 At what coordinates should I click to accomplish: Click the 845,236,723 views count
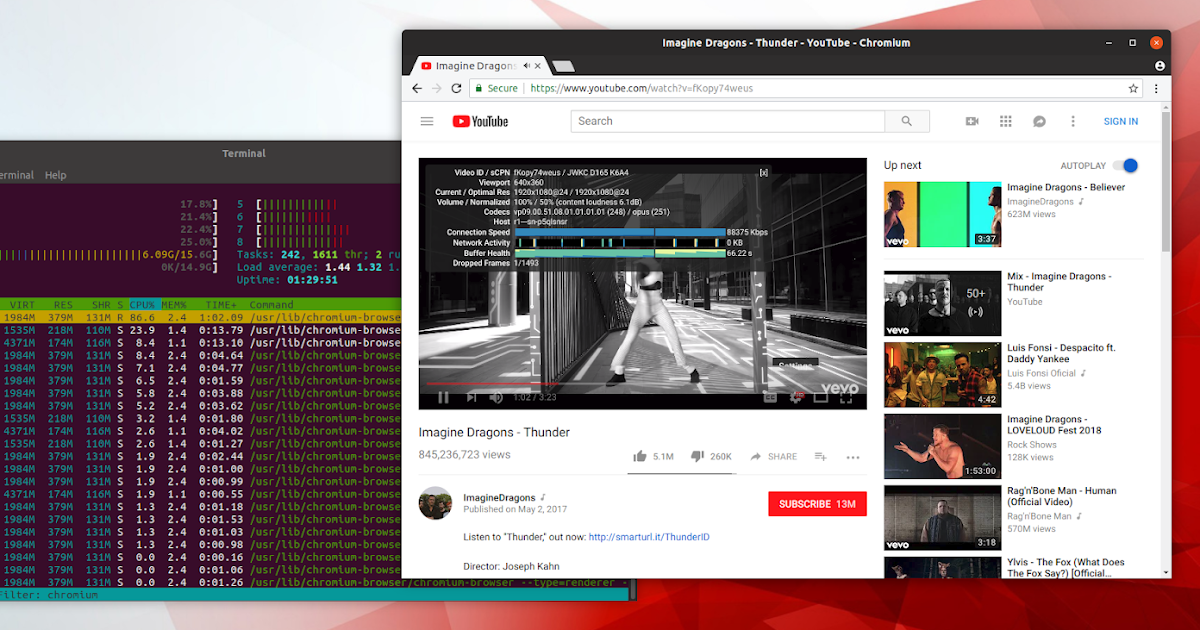pyautogui.click(x=465, y=454)
